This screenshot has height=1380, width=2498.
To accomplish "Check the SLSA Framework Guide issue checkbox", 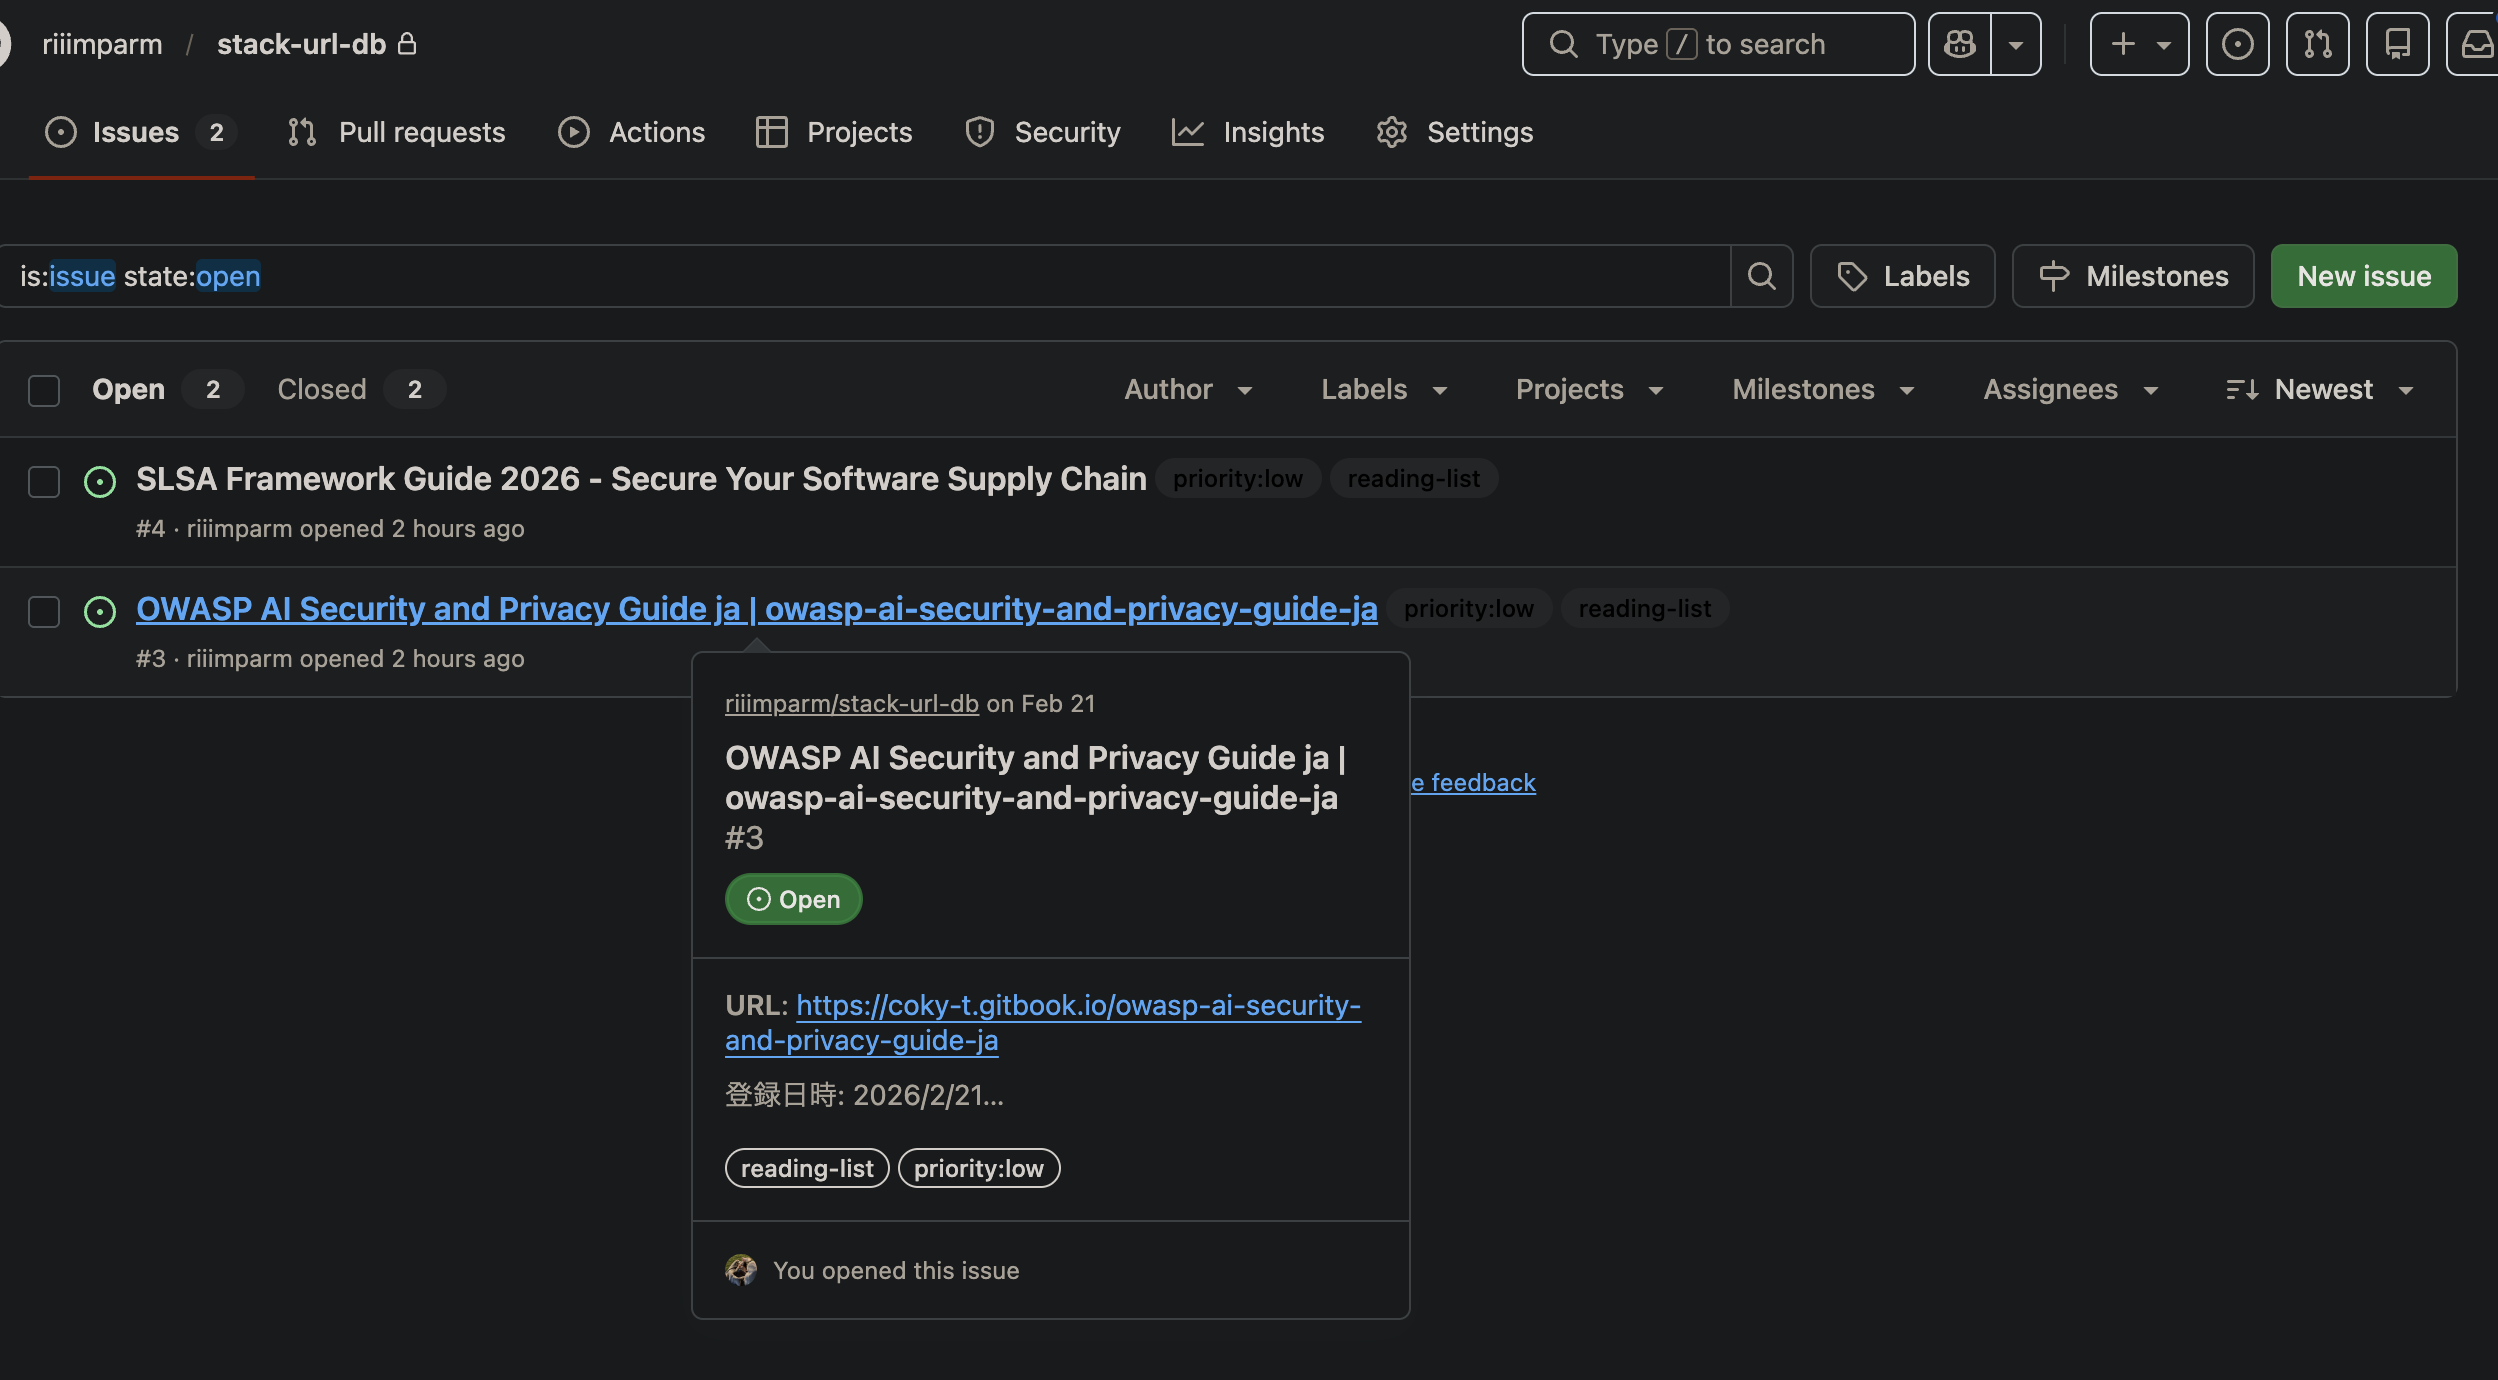I will coord(44,482).
